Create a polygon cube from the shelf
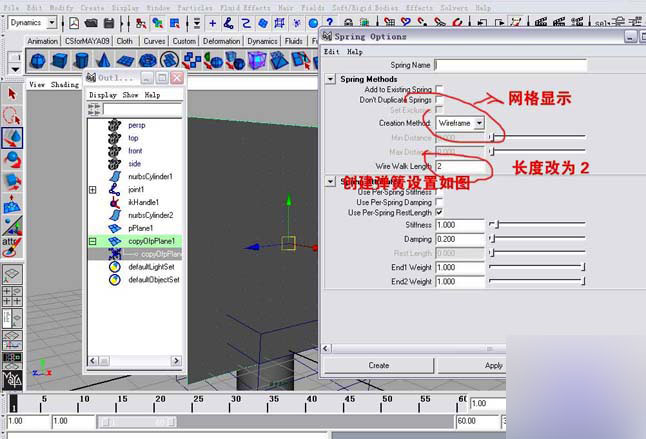646x439 pixels. [60, 61]
